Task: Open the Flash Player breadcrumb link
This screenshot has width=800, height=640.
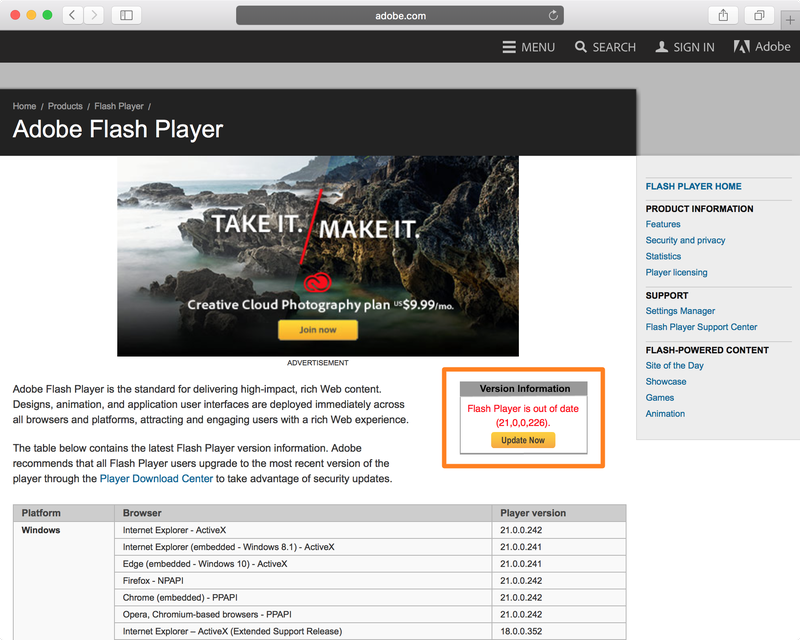Action: 119,106
